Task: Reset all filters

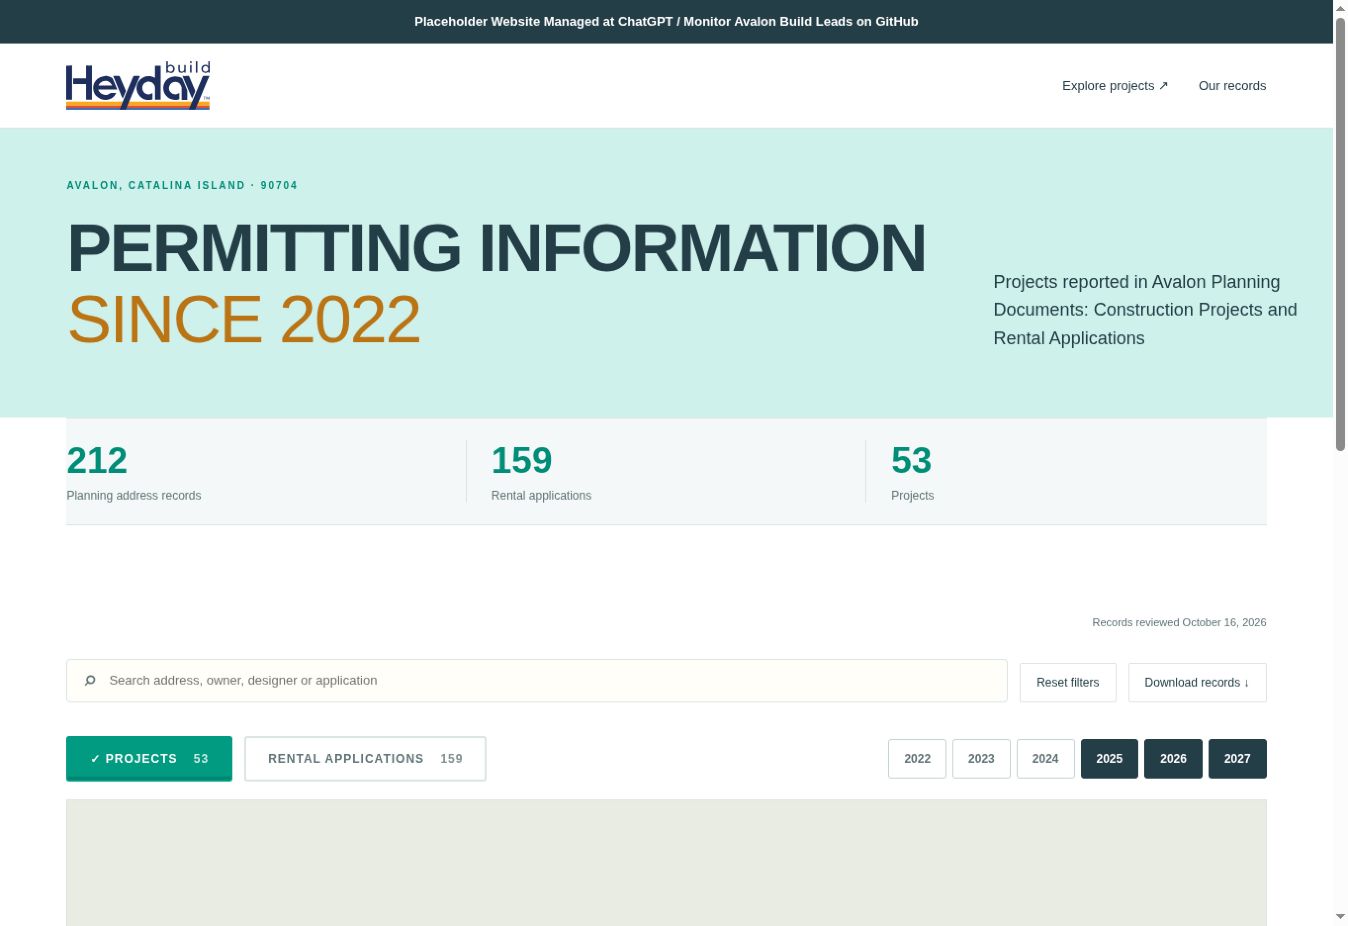Action: (1068, 683)
